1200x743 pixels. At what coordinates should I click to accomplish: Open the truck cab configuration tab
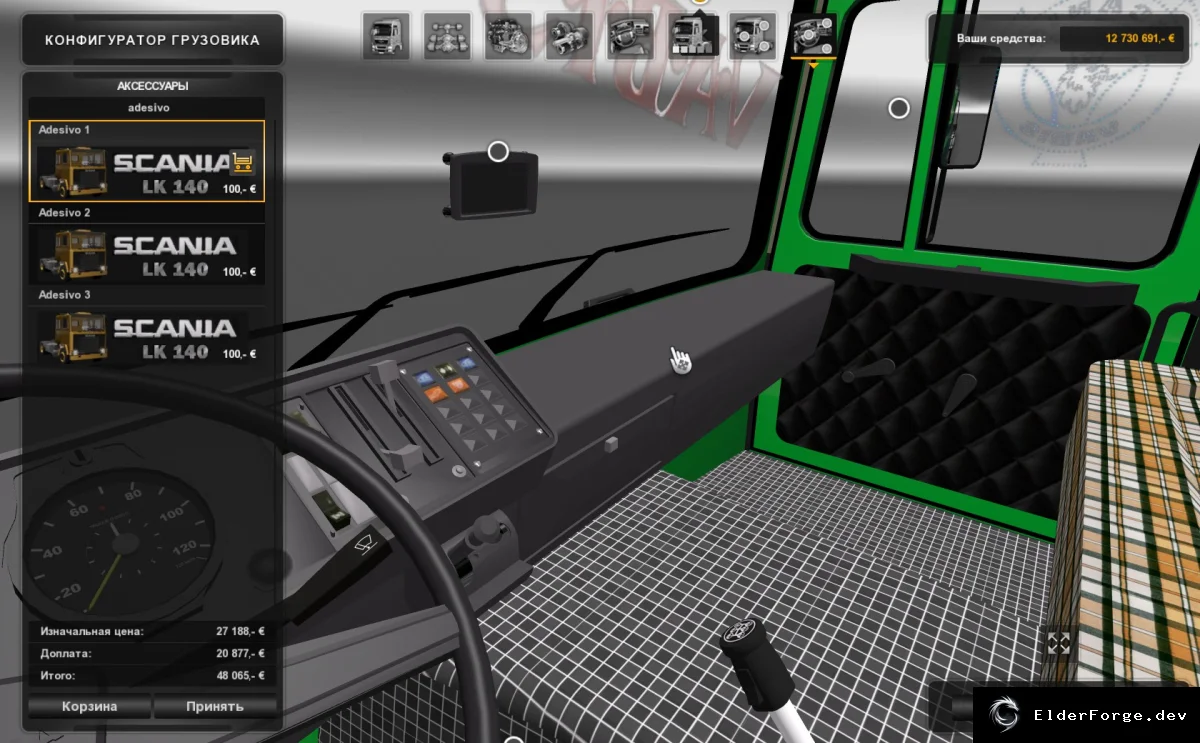tap(385, 37)
